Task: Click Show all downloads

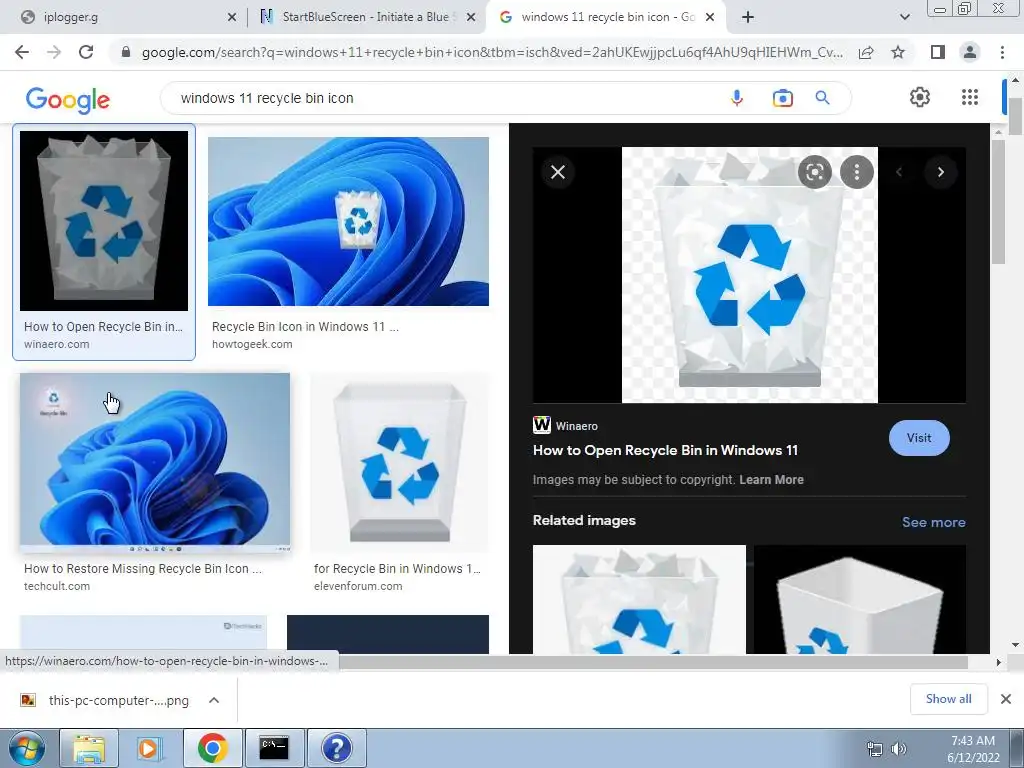Action: (x=948, y=699)
